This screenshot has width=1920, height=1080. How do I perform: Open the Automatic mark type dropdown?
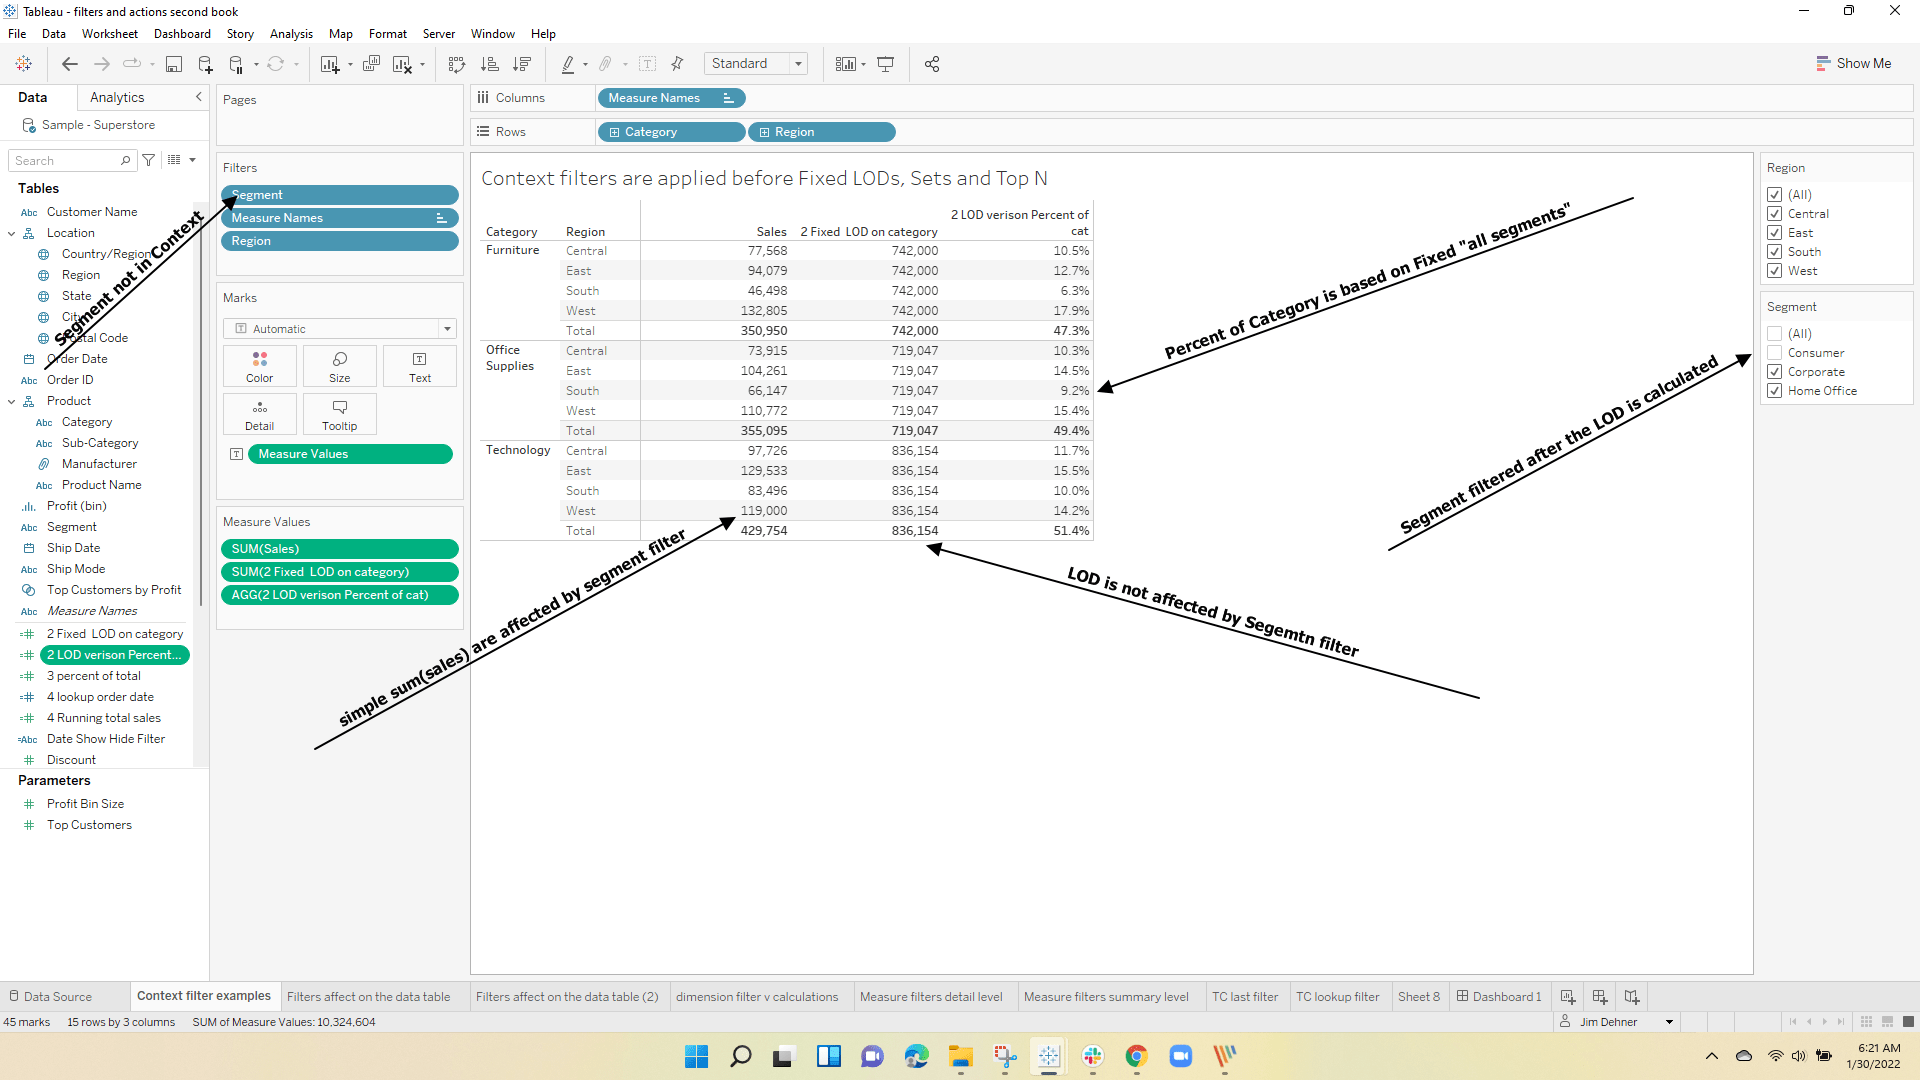448,328
